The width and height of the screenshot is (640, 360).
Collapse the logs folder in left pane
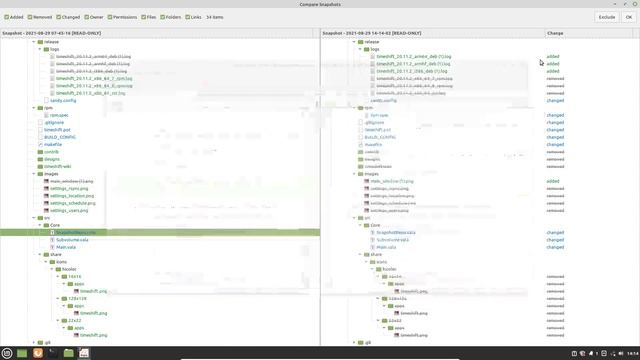40,49
